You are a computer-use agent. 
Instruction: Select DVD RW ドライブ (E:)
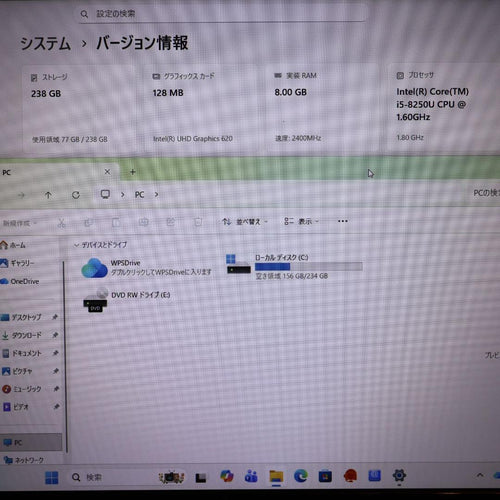(x=127, y=300)
